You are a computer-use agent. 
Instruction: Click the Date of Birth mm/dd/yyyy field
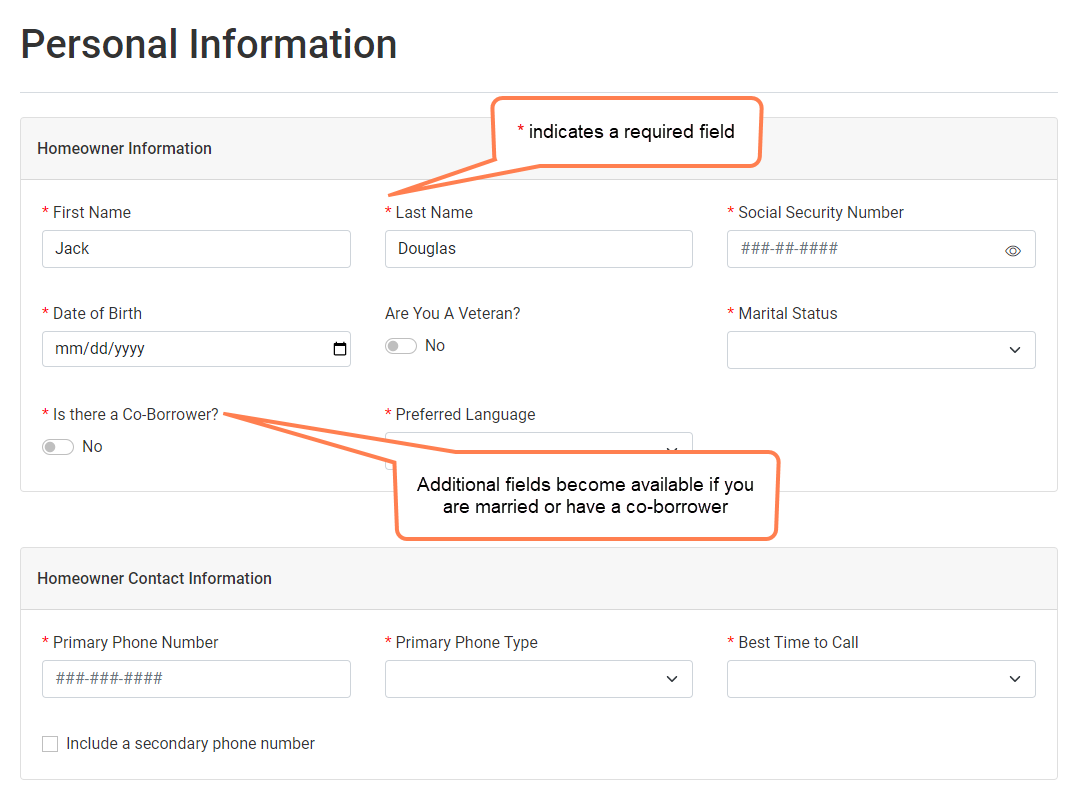coord(180,350)
